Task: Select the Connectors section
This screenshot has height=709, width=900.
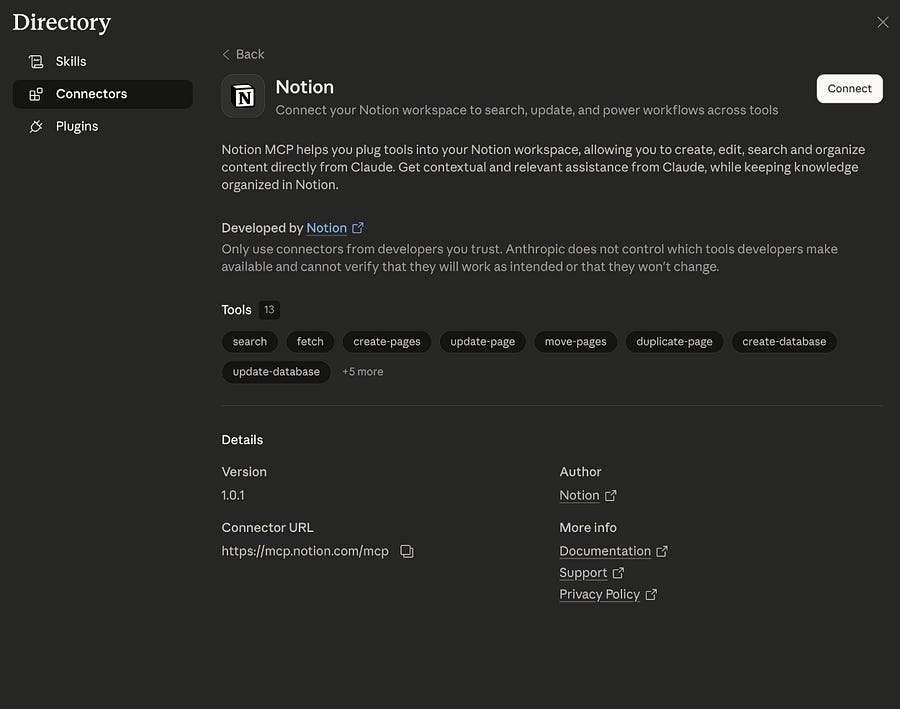Action: pos(103,94)
